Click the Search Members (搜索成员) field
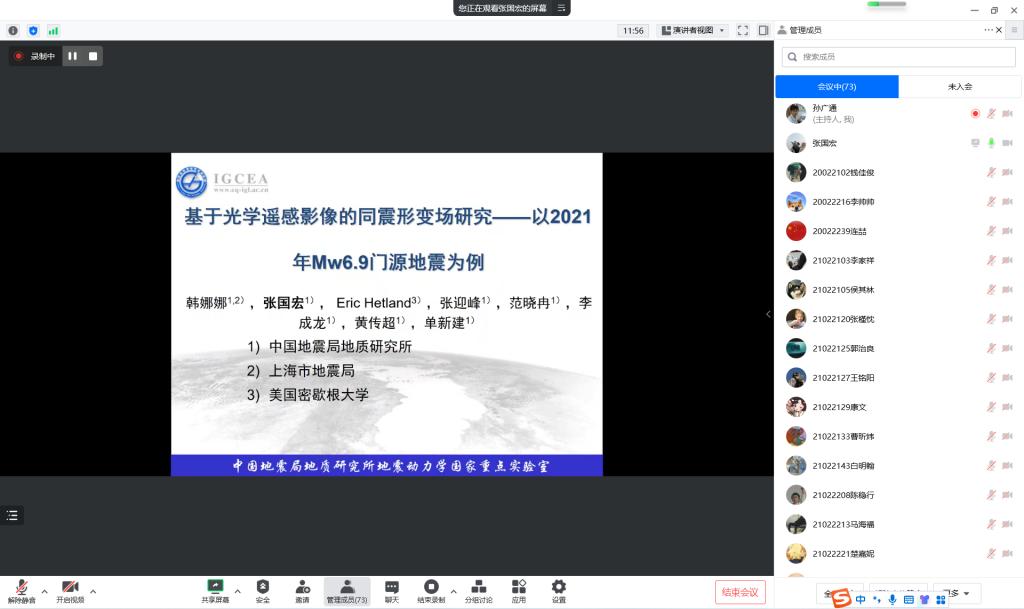The width and height of the screenshot is (1024, 609). (x=900, y=57)
